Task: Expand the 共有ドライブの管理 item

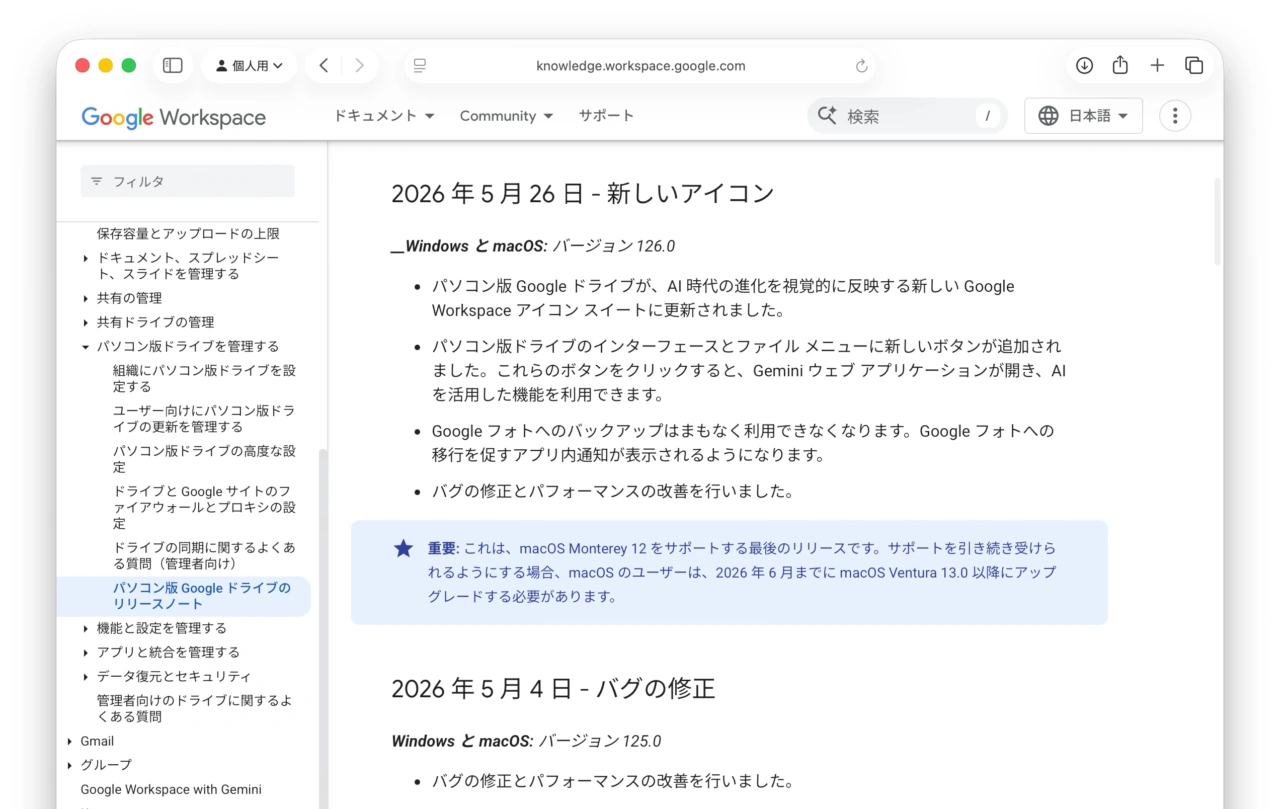Action: tap(86, 322)
